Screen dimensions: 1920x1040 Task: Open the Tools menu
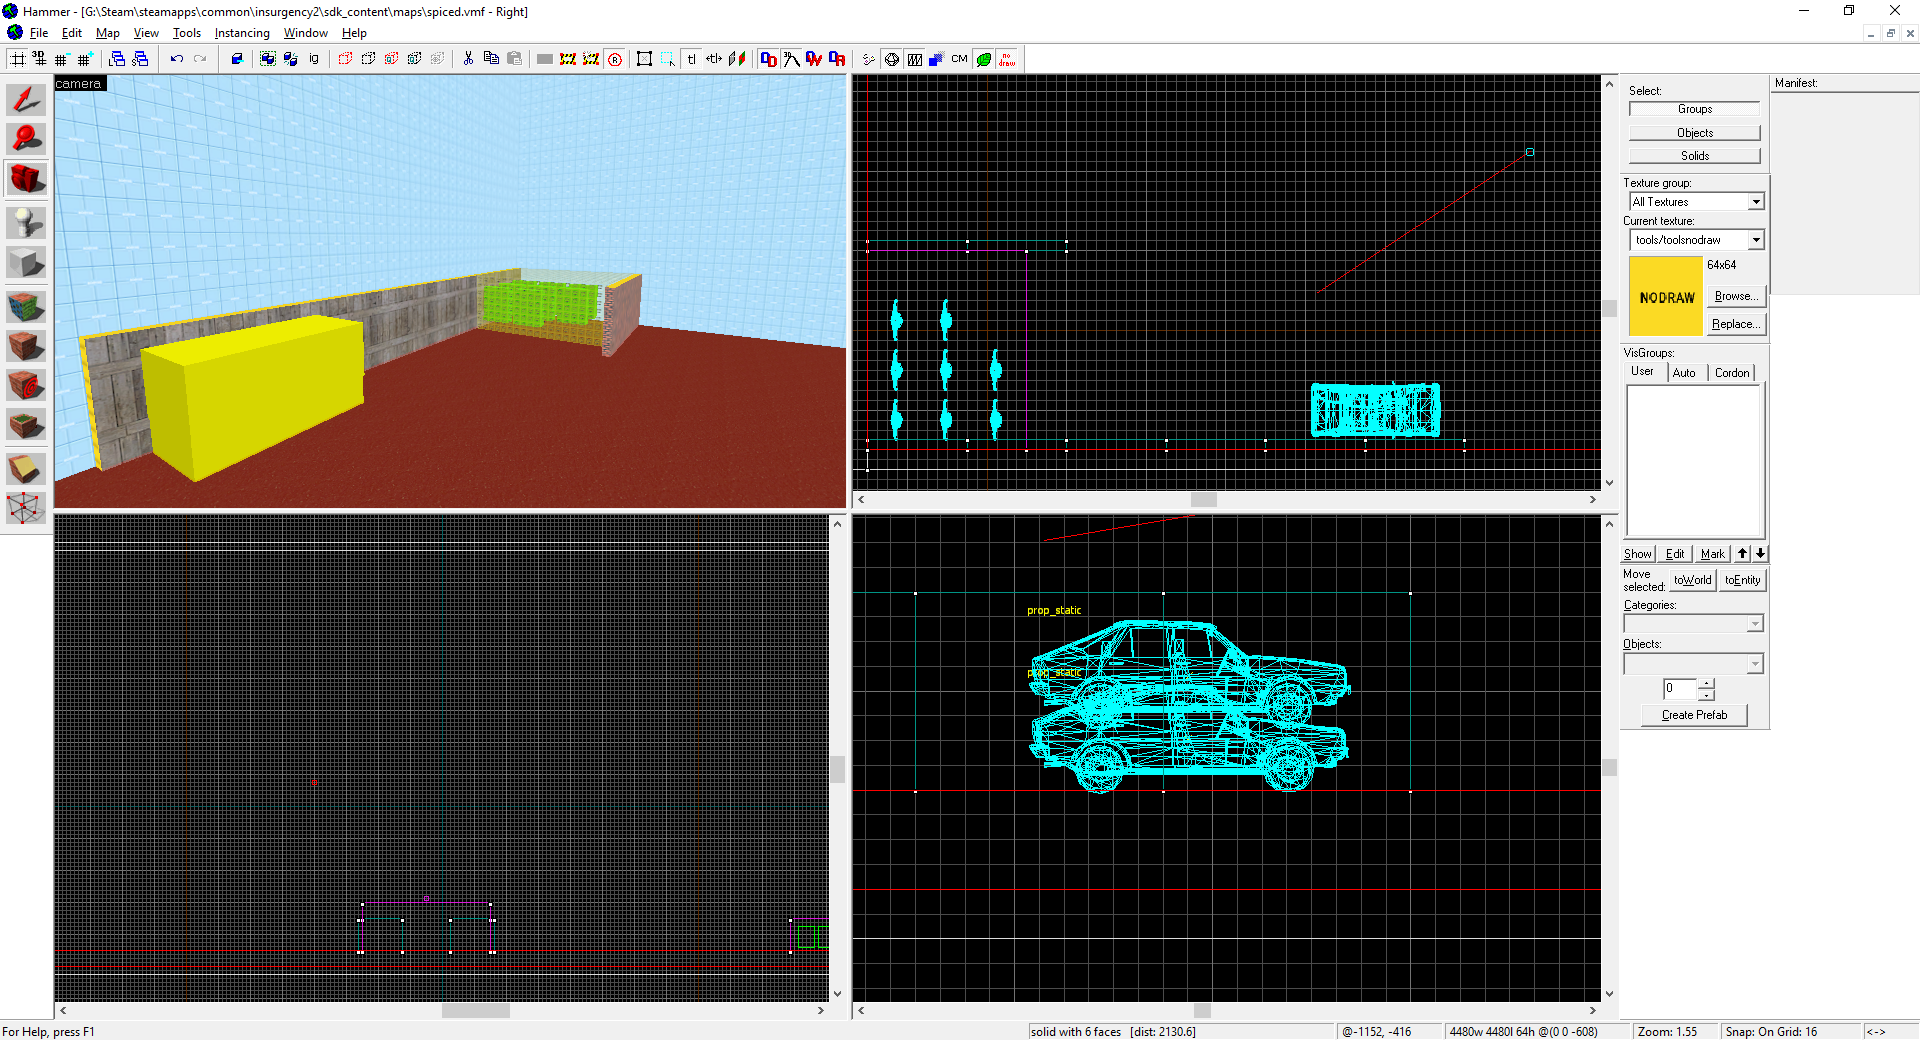pos(187,33)
